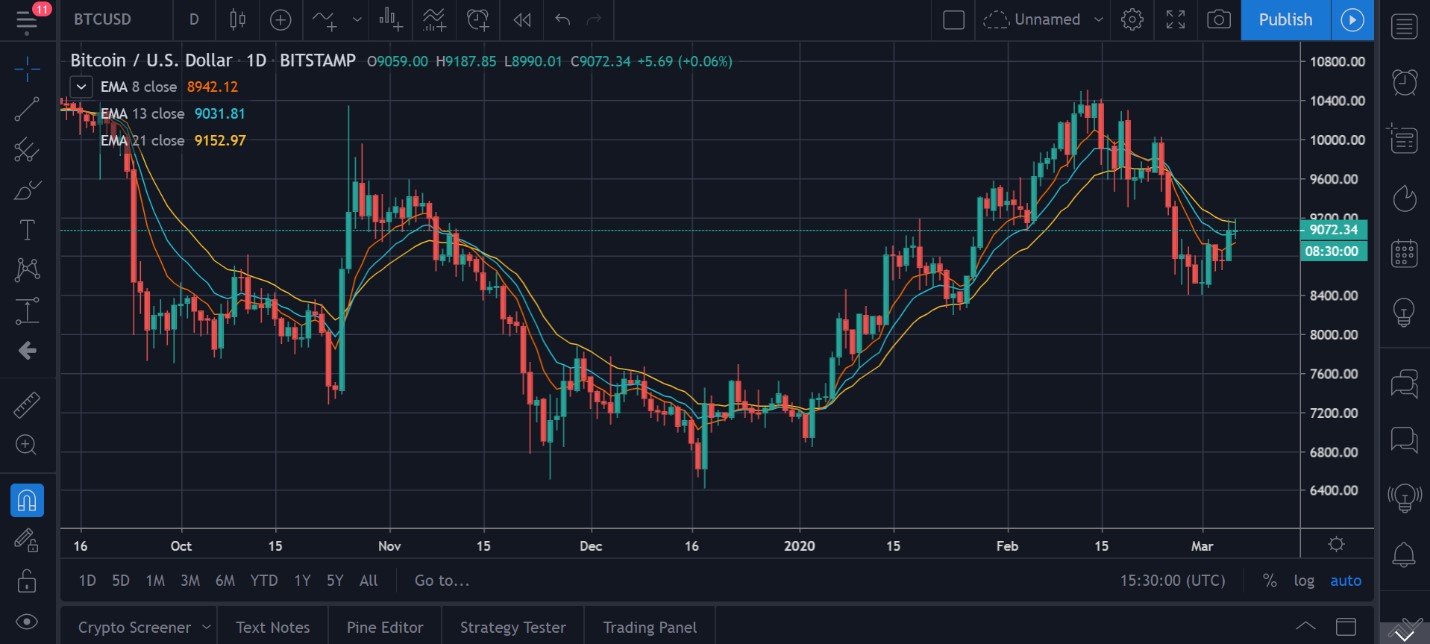Click the Publish button
Image resolution: width=1430 pixels, height=644 pixels.
[1285, 19]
